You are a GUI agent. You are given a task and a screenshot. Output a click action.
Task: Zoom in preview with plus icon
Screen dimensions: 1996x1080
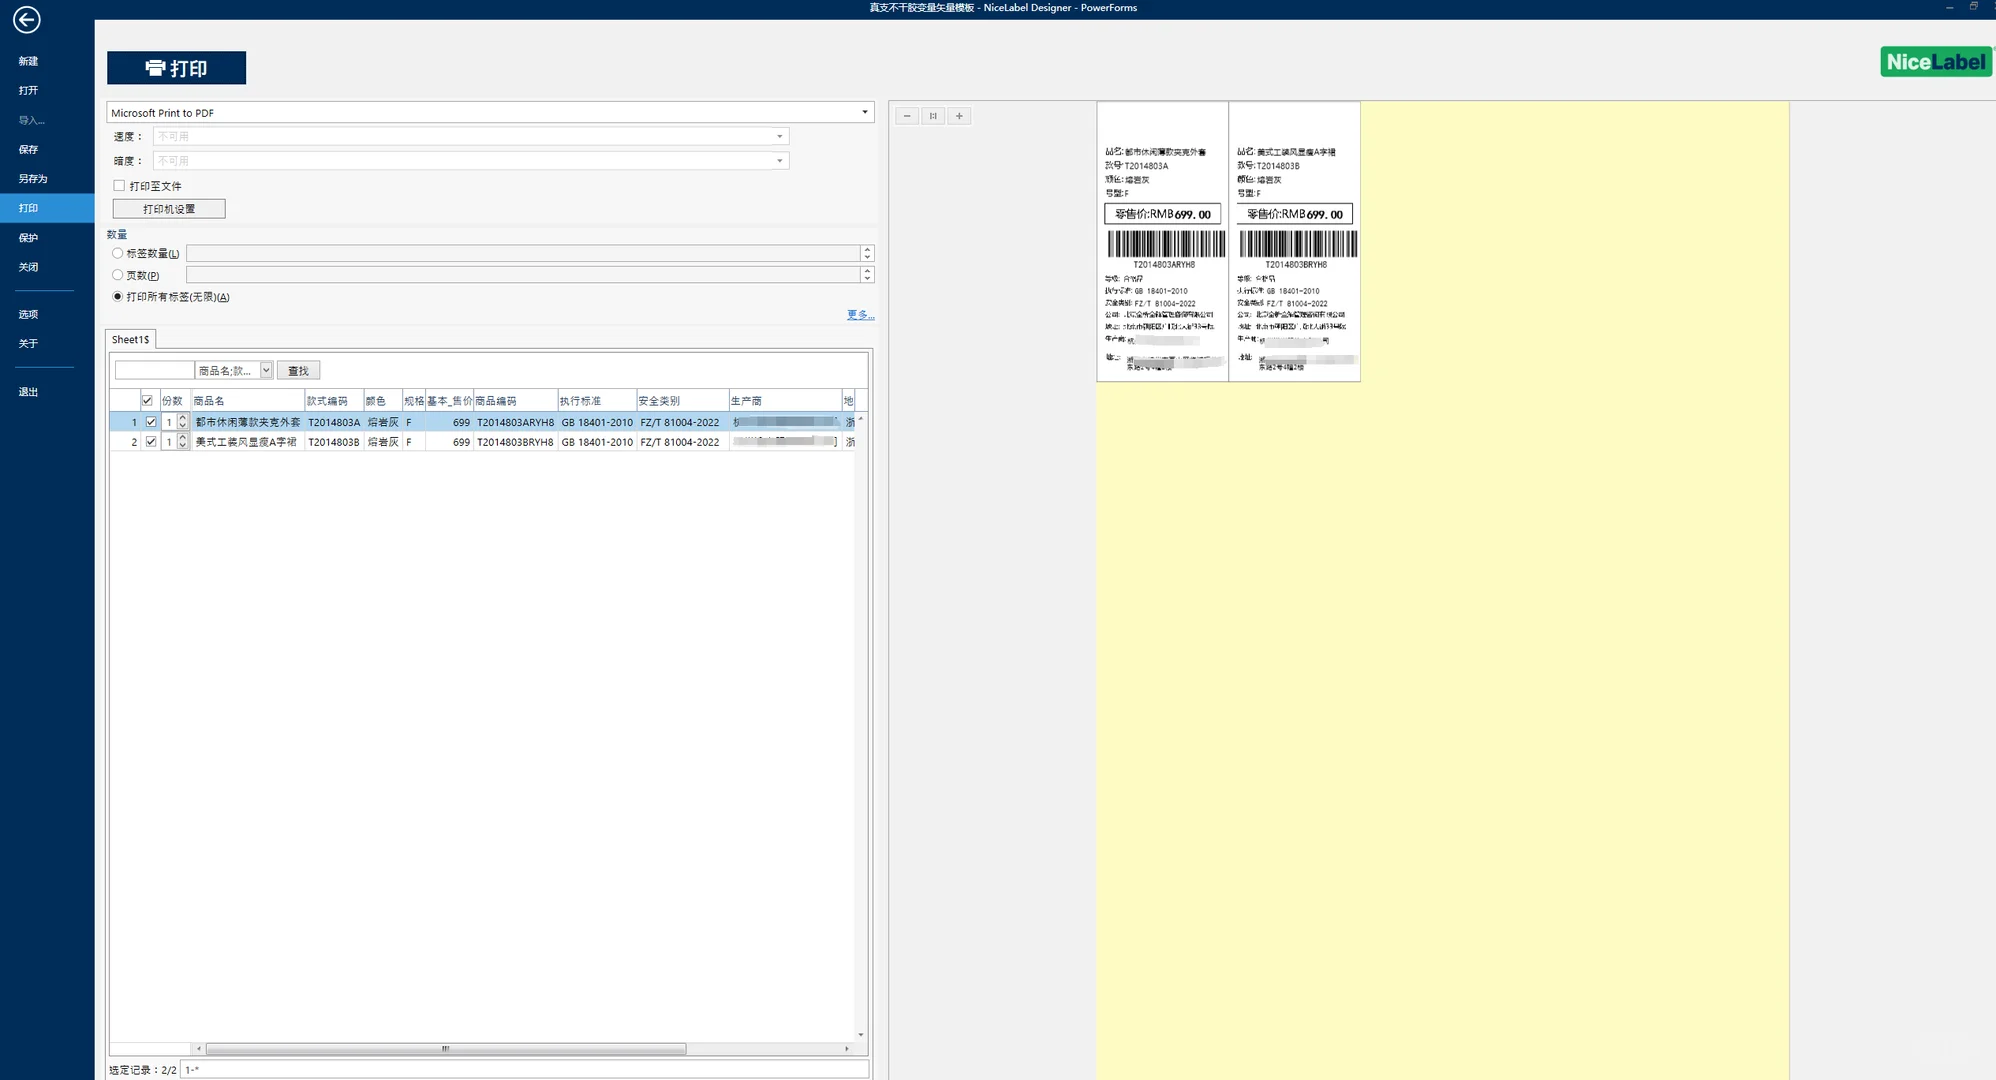[959, 116]
